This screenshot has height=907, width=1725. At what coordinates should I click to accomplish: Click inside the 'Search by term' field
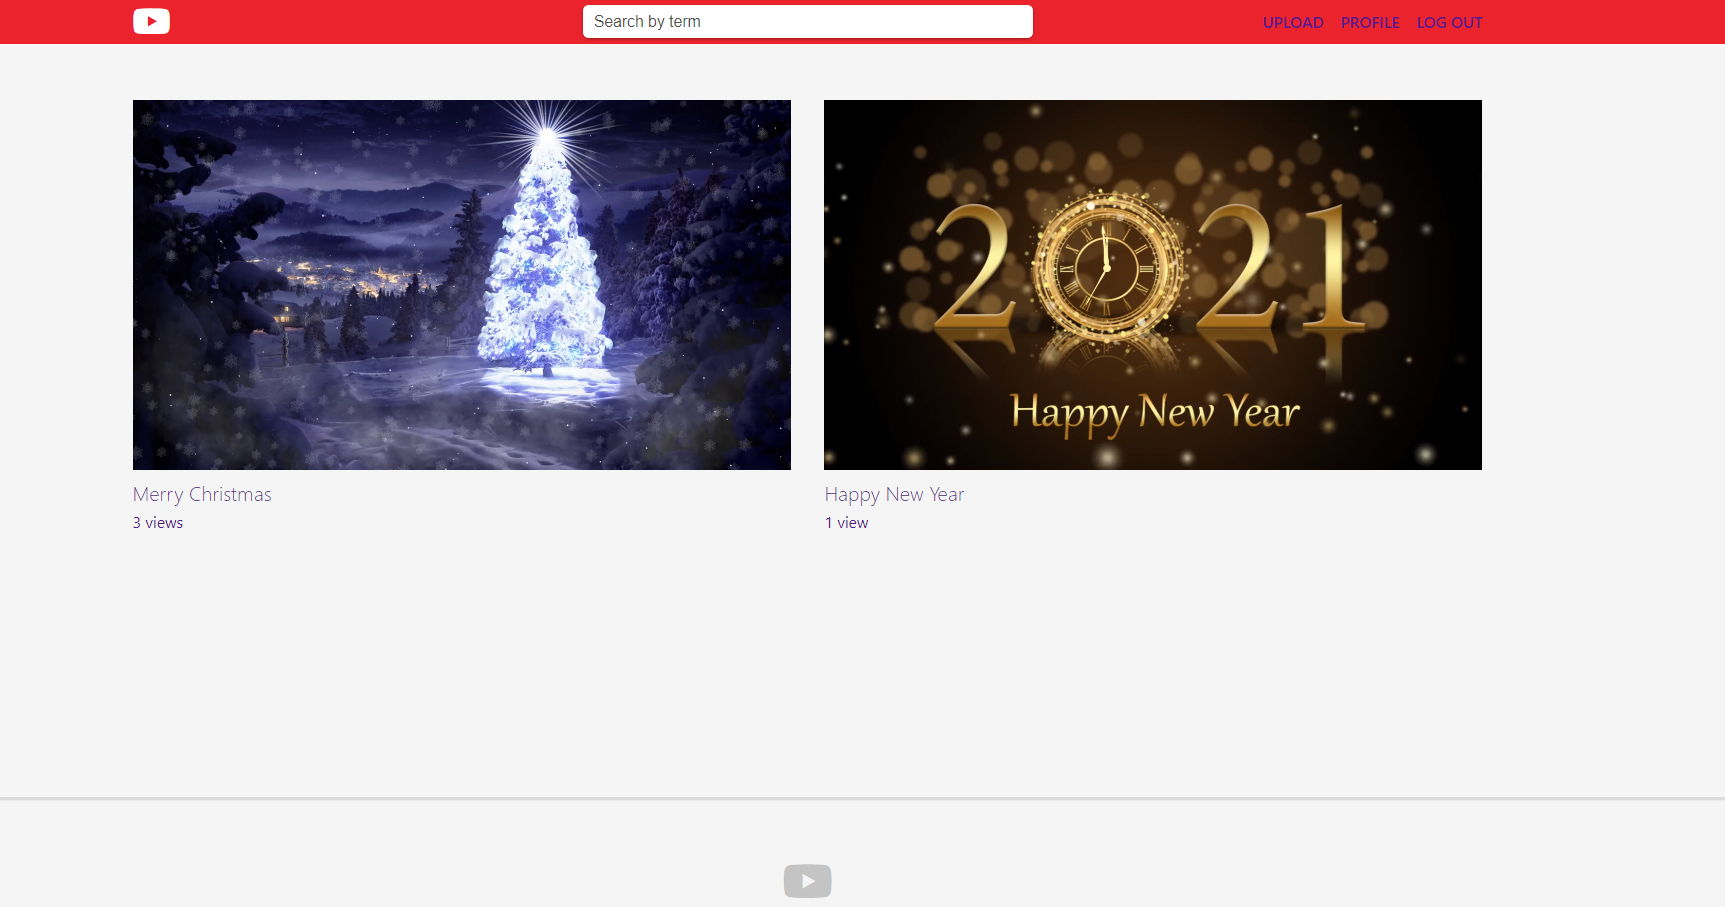coord(807,21)
